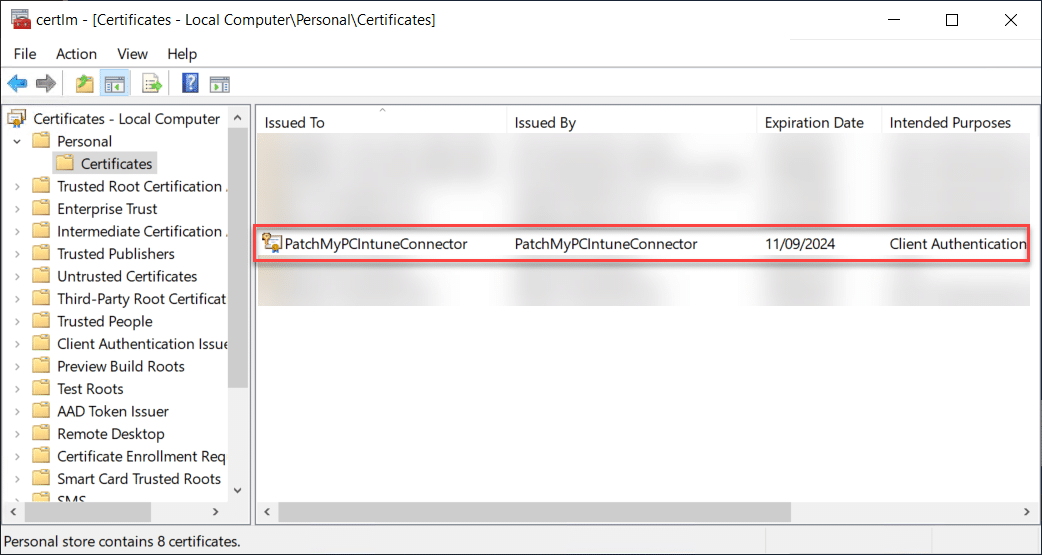Screen dimensions: 1042x555
Task: Select the Certificates folder under Personal
Action: click(x=116, y=164)
